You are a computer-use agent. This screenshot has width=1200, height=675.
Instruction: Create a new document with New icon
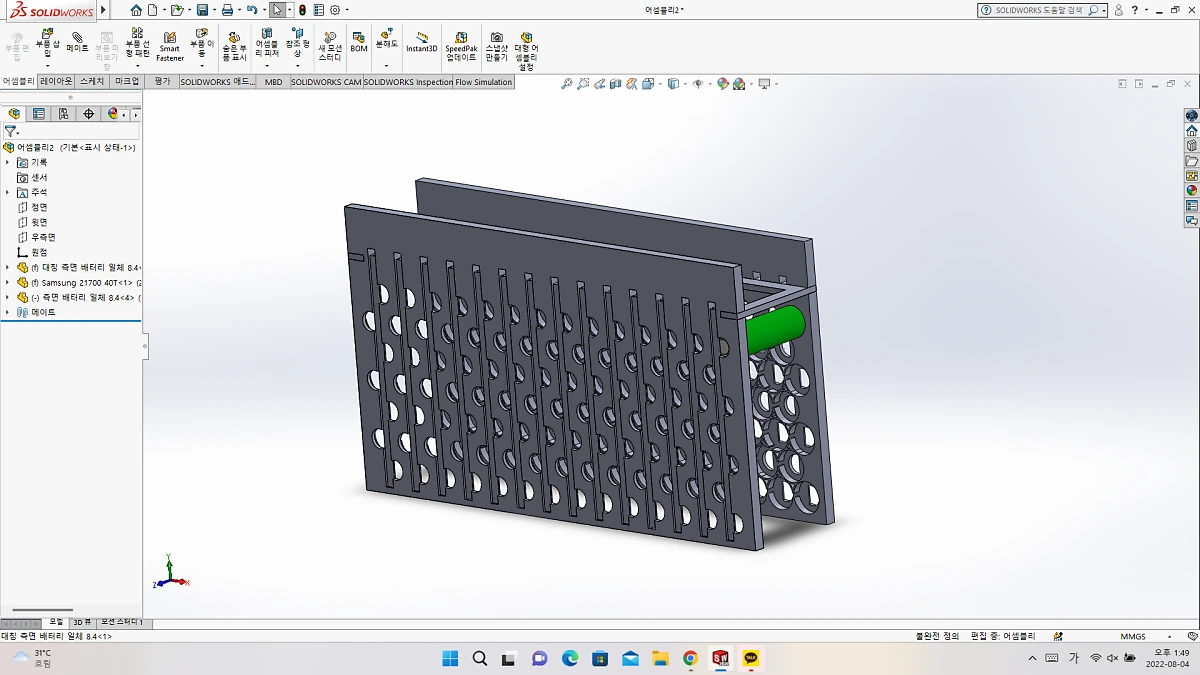152,10
